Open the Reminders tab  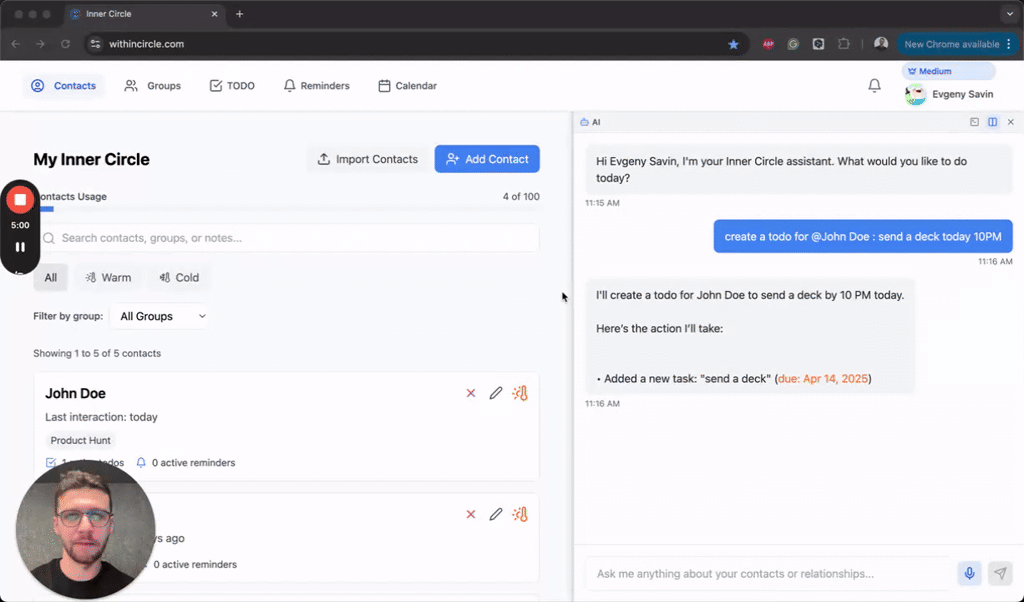click(x=316, y=86)
